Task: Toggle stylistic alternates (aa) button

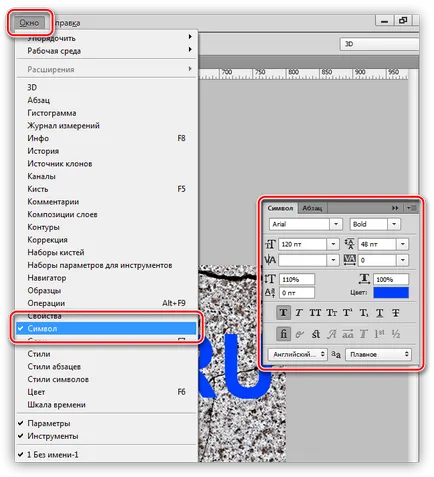Action: pos(348,334)
